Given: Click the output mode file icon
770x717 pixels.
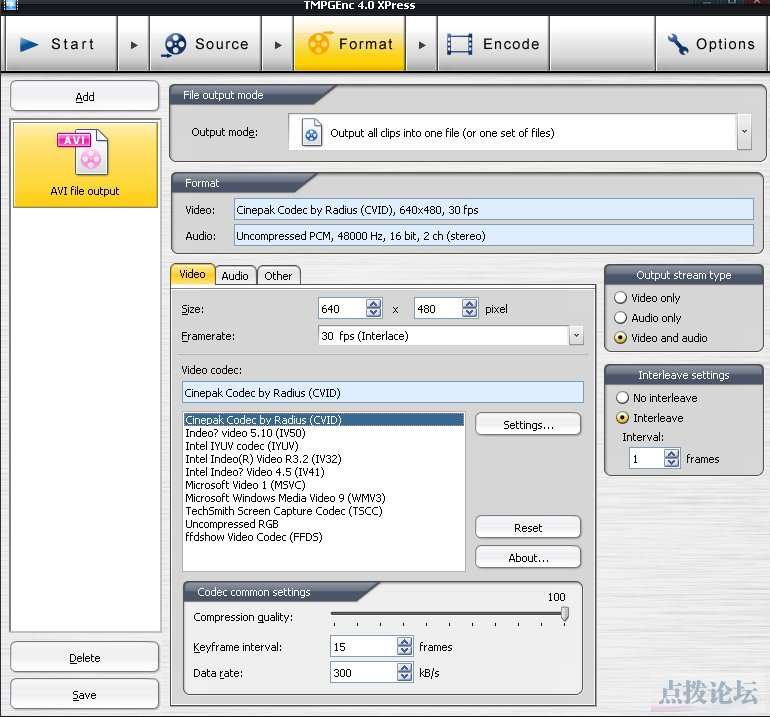Looking at the screenshot, I should [311, 133].
